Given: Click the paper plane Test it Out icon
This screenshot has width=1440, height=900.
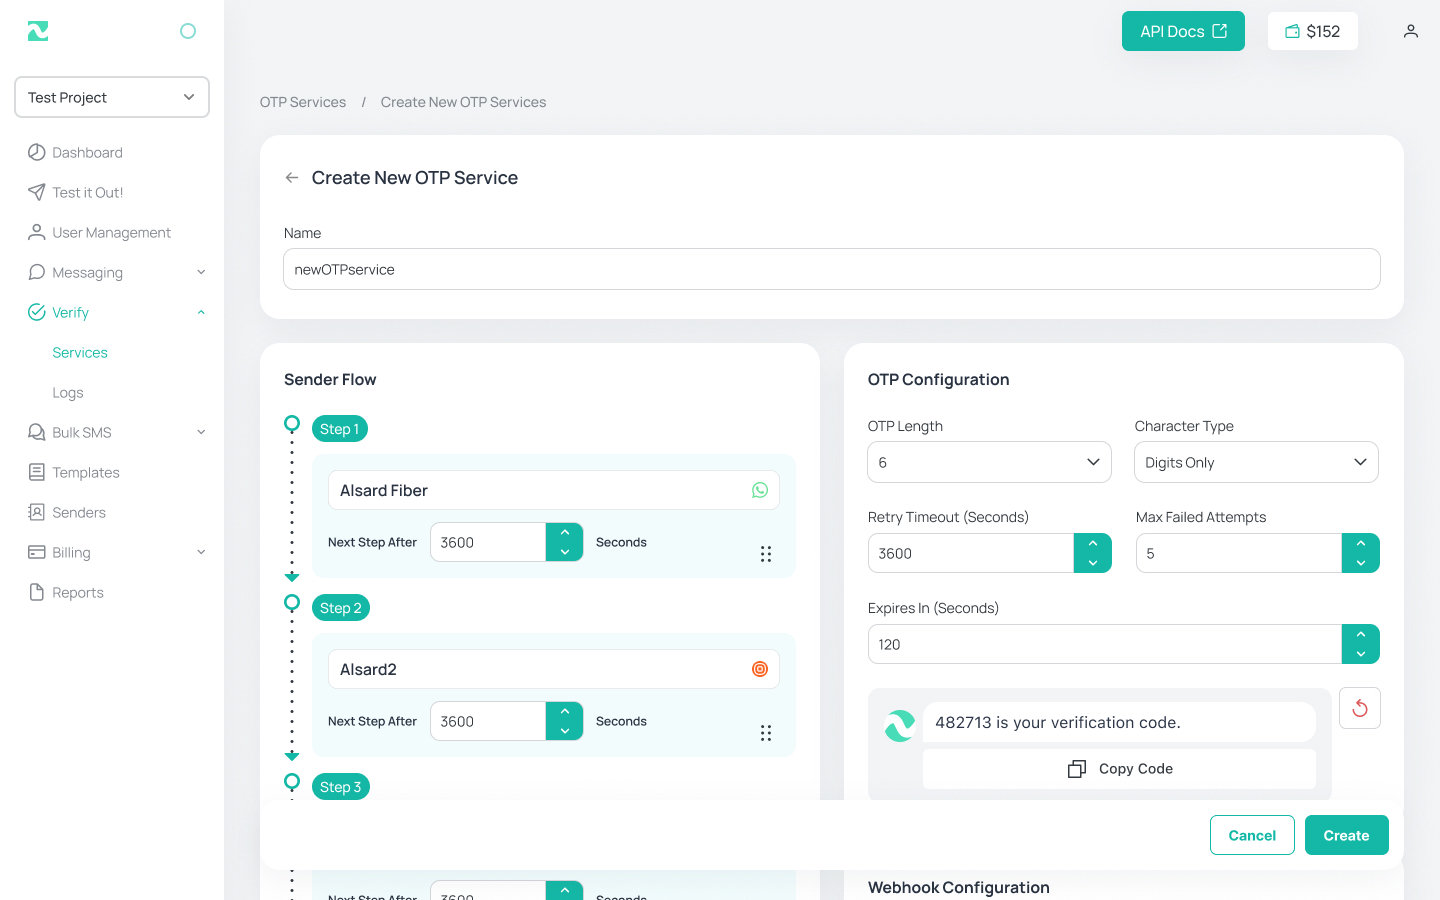Looking at the screenshot, I should (x=36, y=192).
